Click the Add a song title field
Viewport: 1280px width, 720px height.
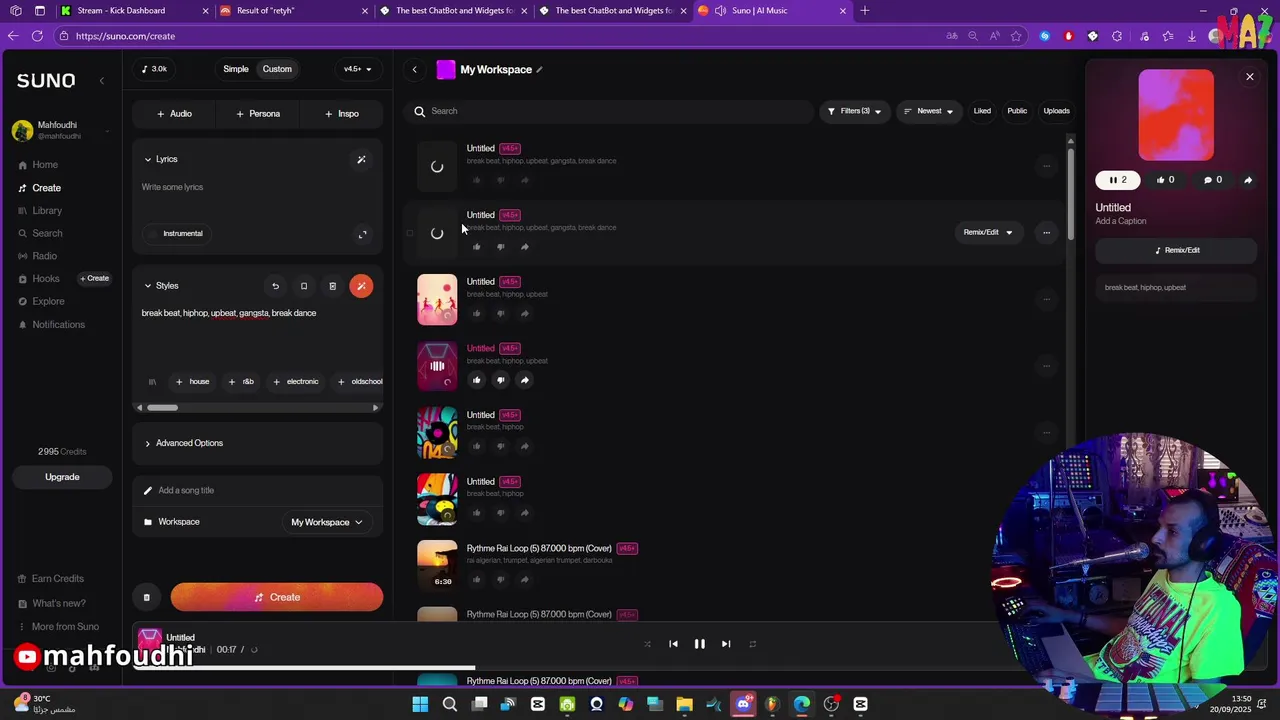[257, 491]
